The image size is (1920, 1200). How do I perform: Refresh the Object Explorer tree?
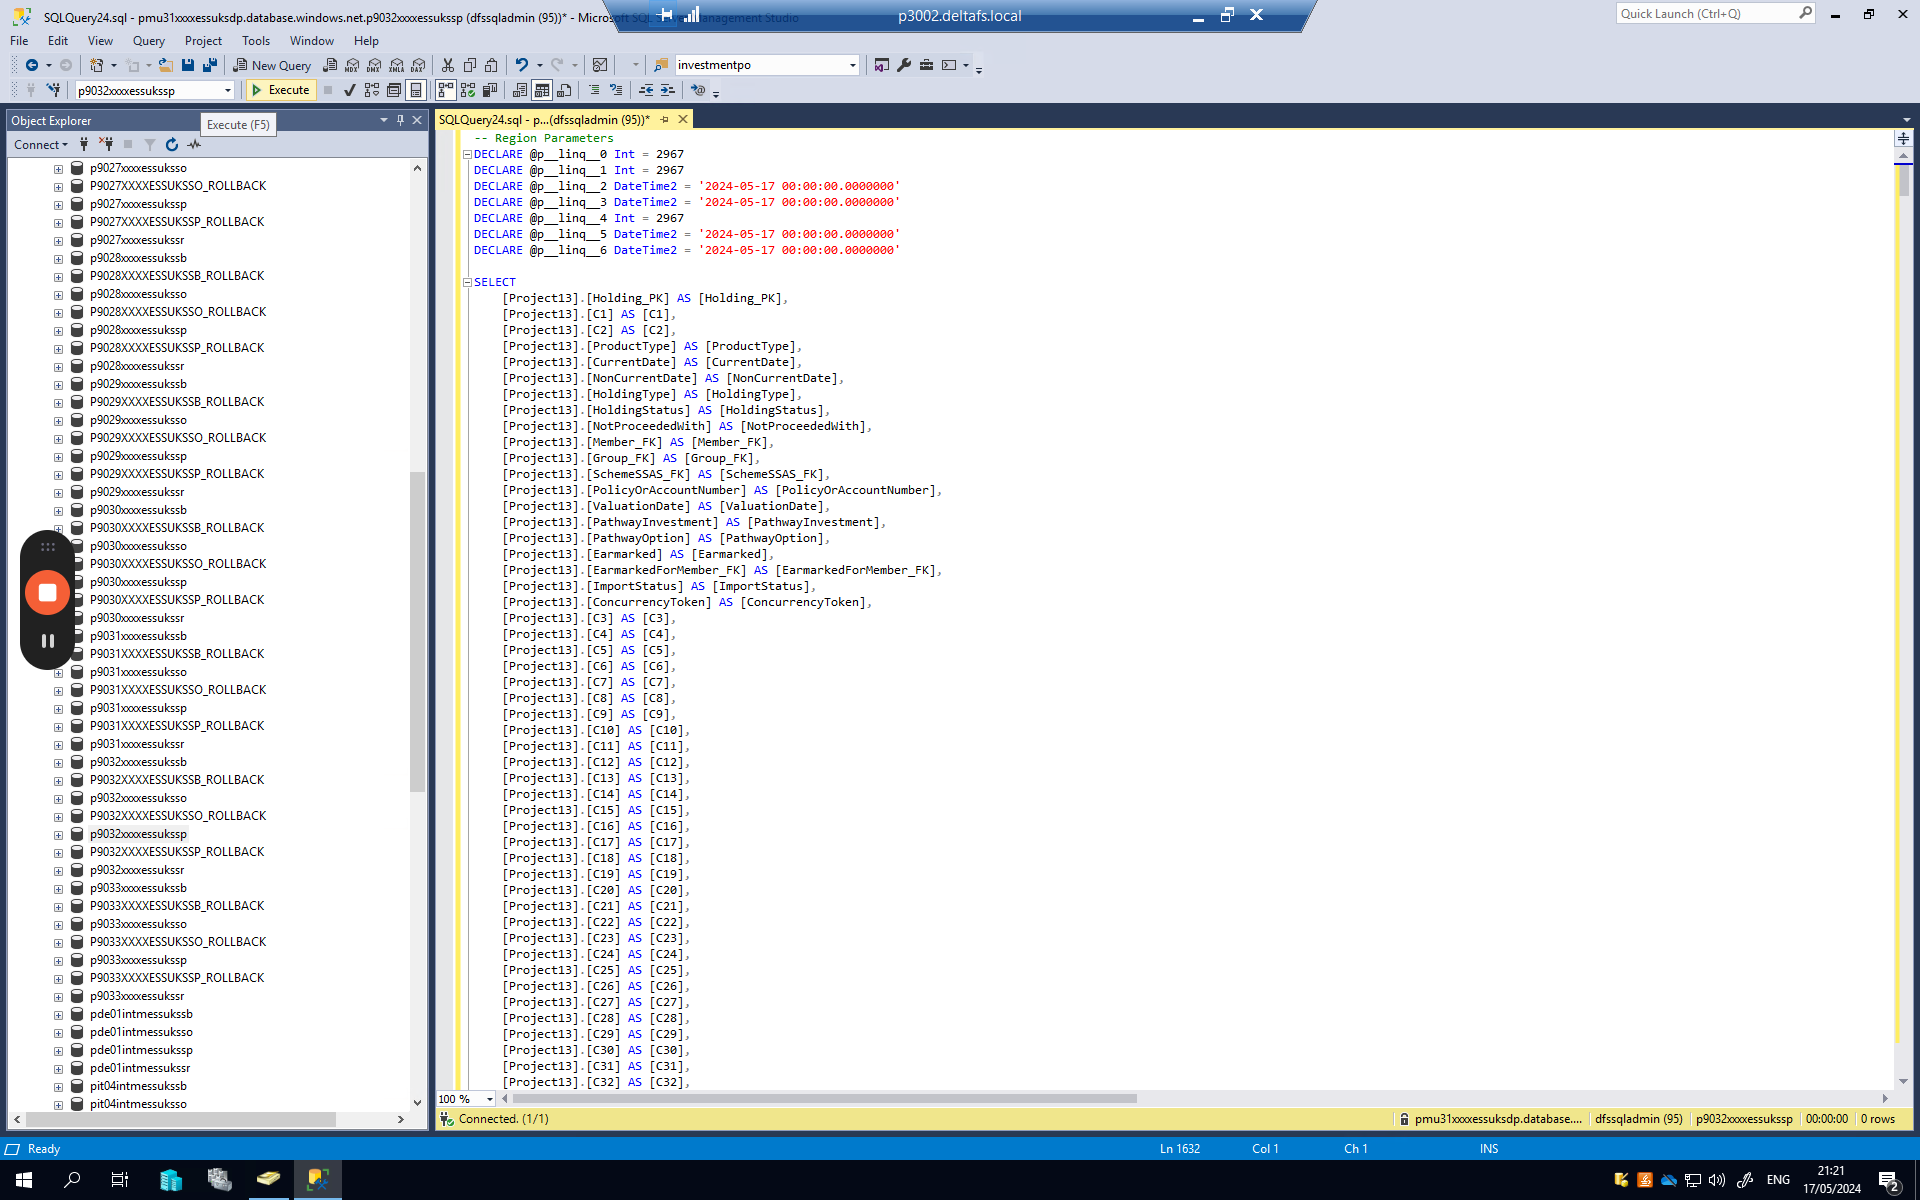point(172,145)
